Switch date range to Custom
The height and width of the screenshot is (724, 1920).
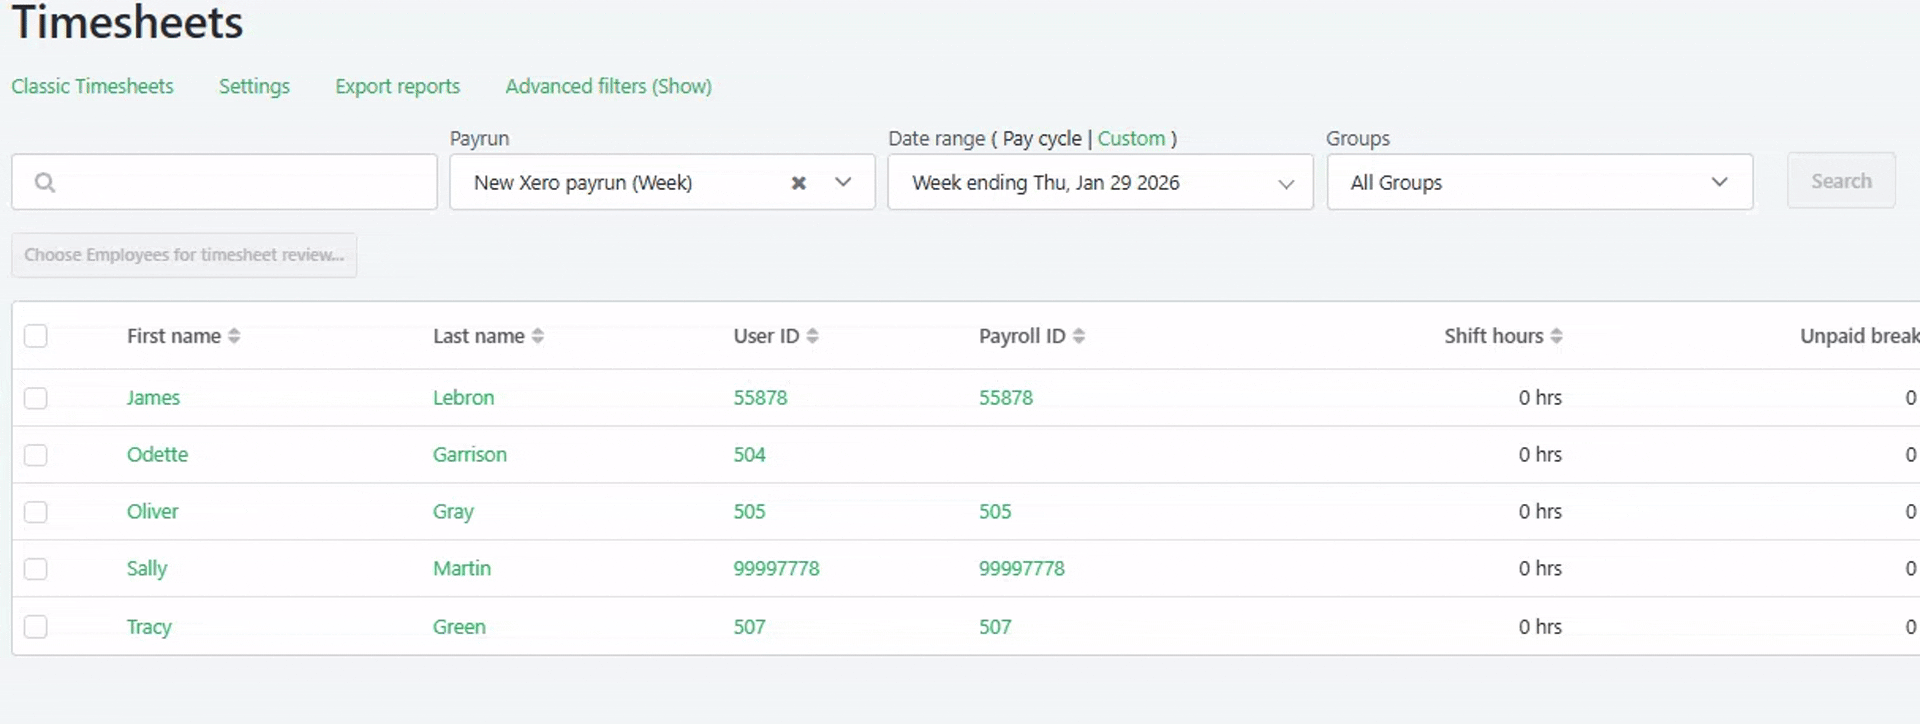coord(1131,139)
